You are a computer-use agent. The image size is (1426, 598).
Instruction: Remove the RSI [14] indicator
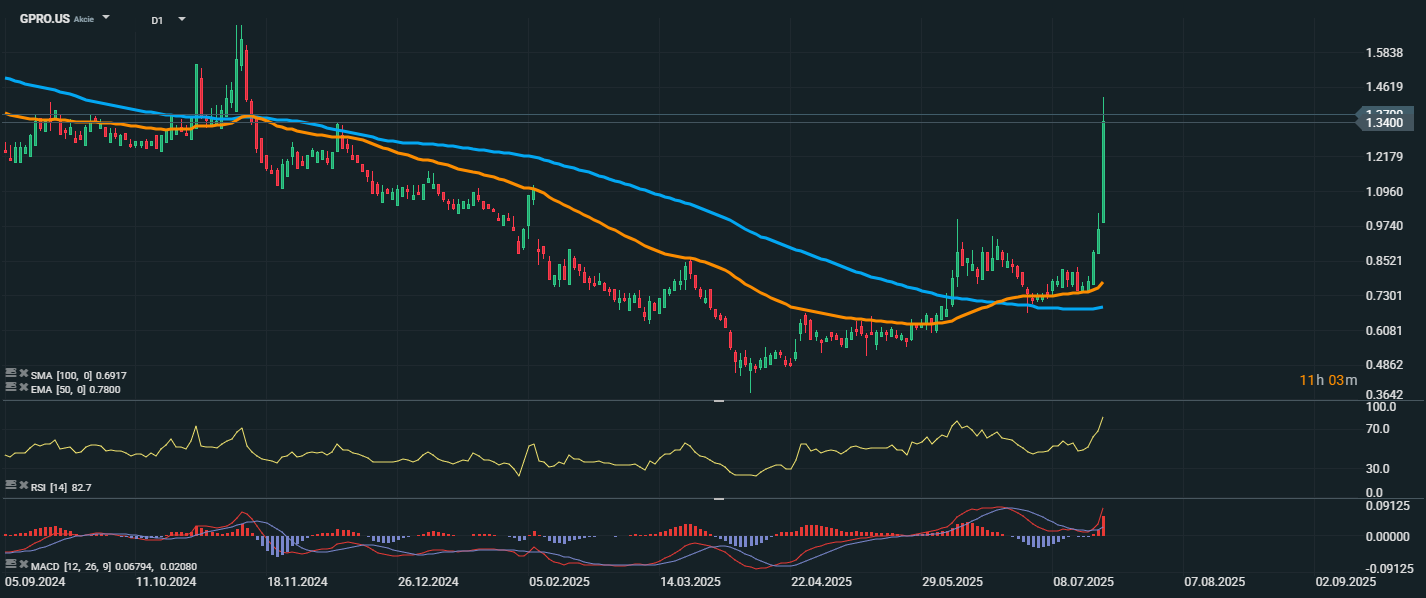tap(23, 485)
